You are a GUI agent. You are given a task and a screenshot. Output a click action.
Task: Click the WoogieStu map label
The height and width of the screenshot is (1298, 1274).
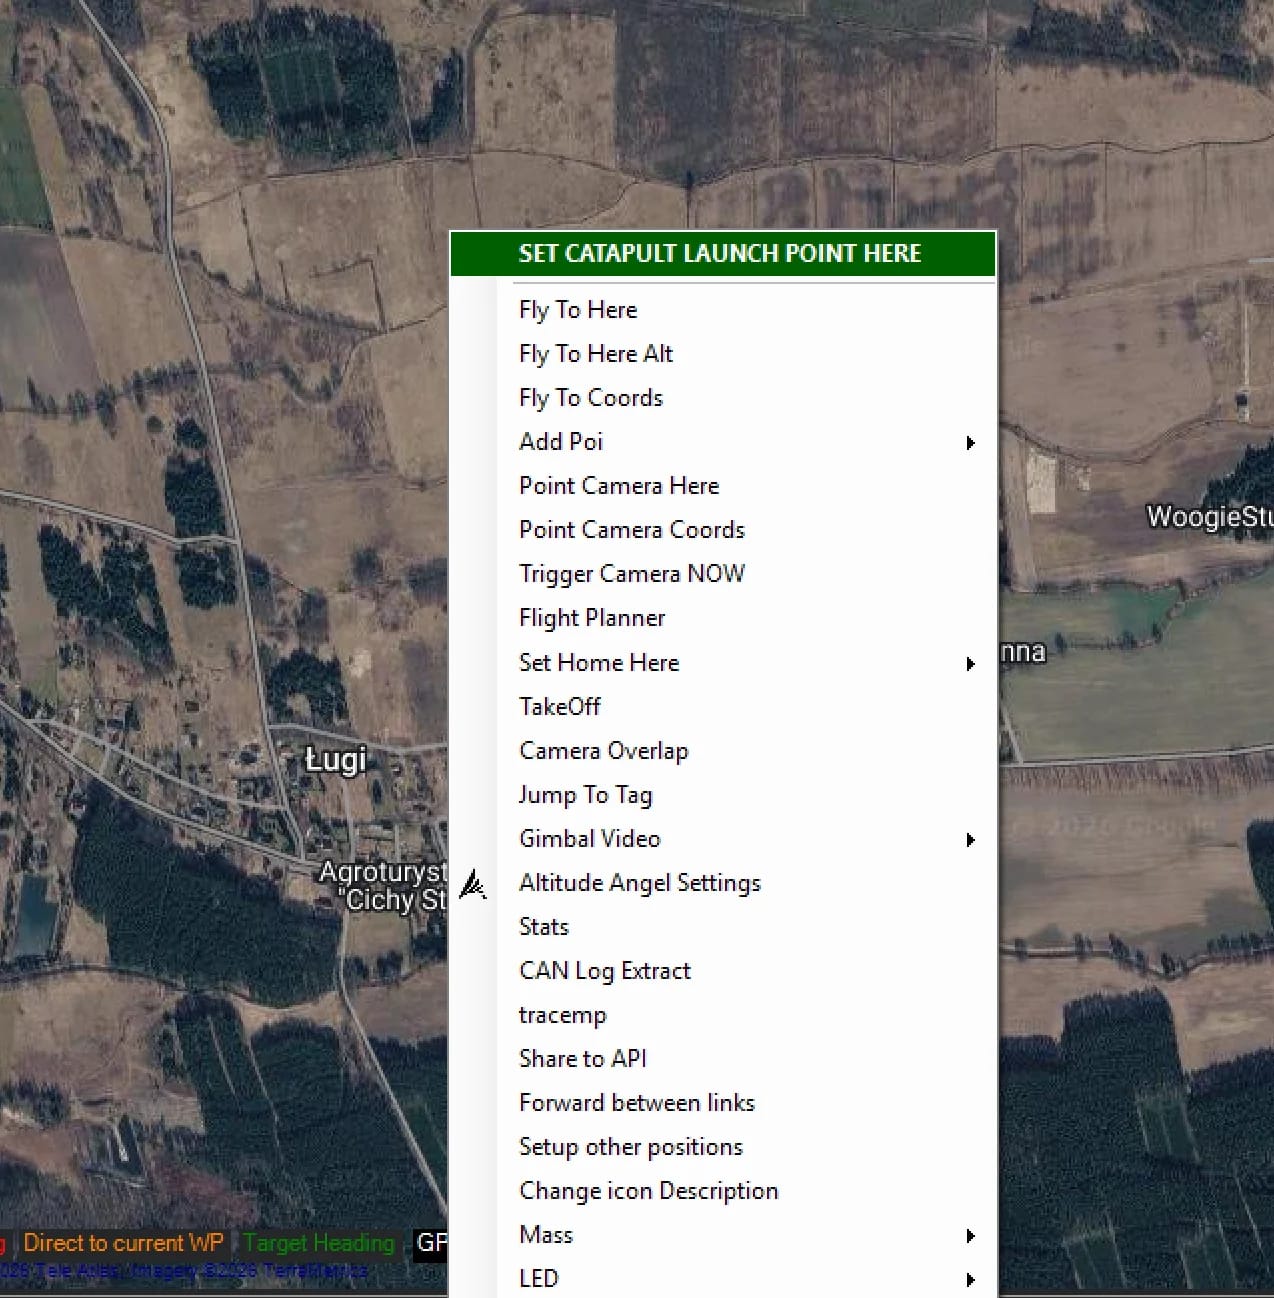pos(1210,517)
